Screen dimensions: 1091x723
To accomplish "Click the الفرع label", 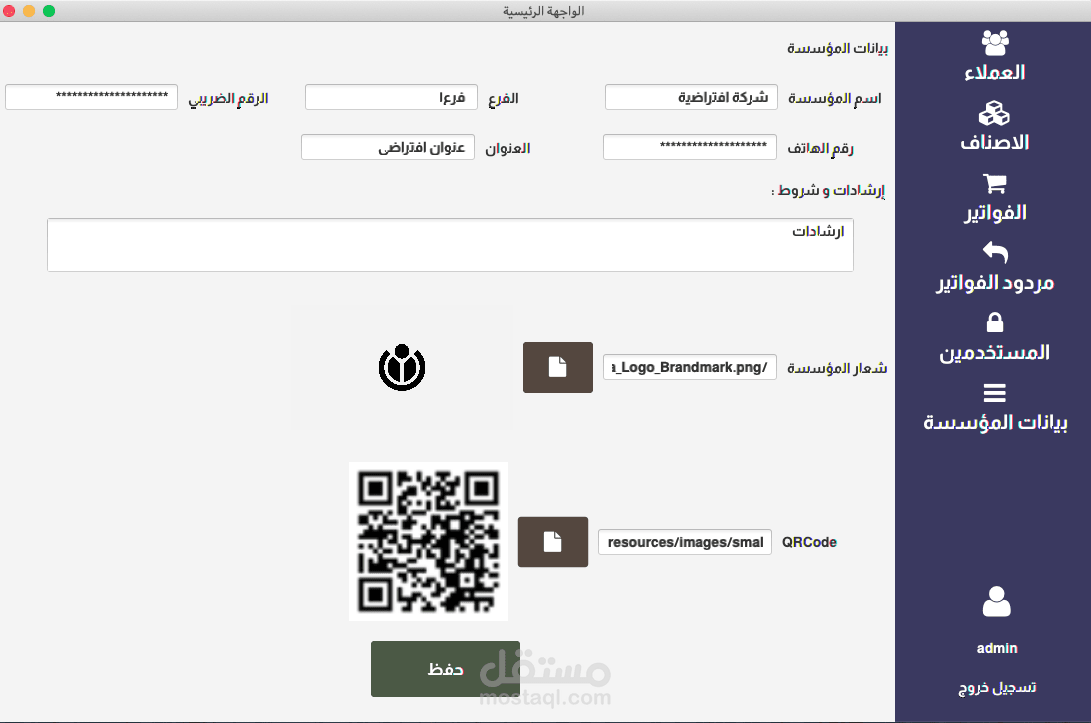I will tap(503, 98).
